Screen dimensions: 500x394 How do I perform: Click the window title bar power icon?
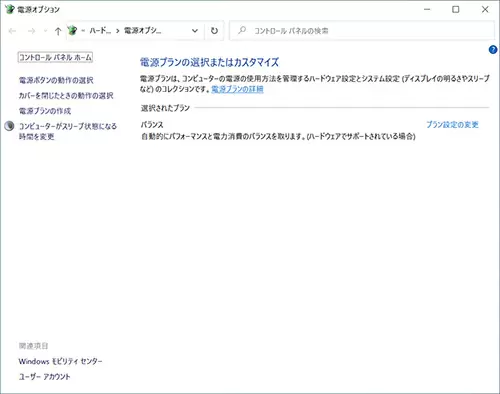(10, 9)
